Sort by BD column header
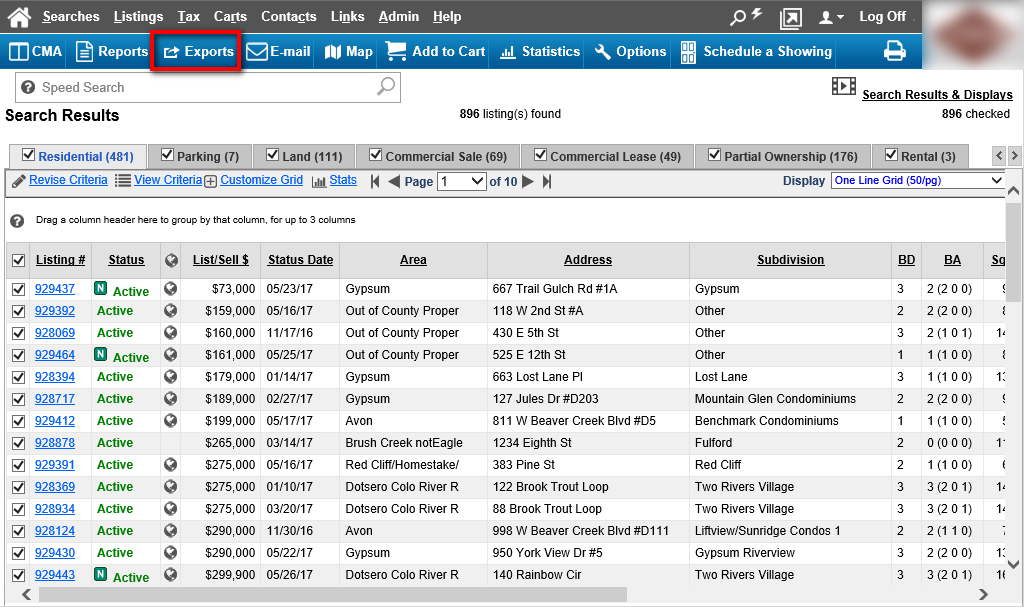This screenshot has height=607, width=1024. (906, 259)
